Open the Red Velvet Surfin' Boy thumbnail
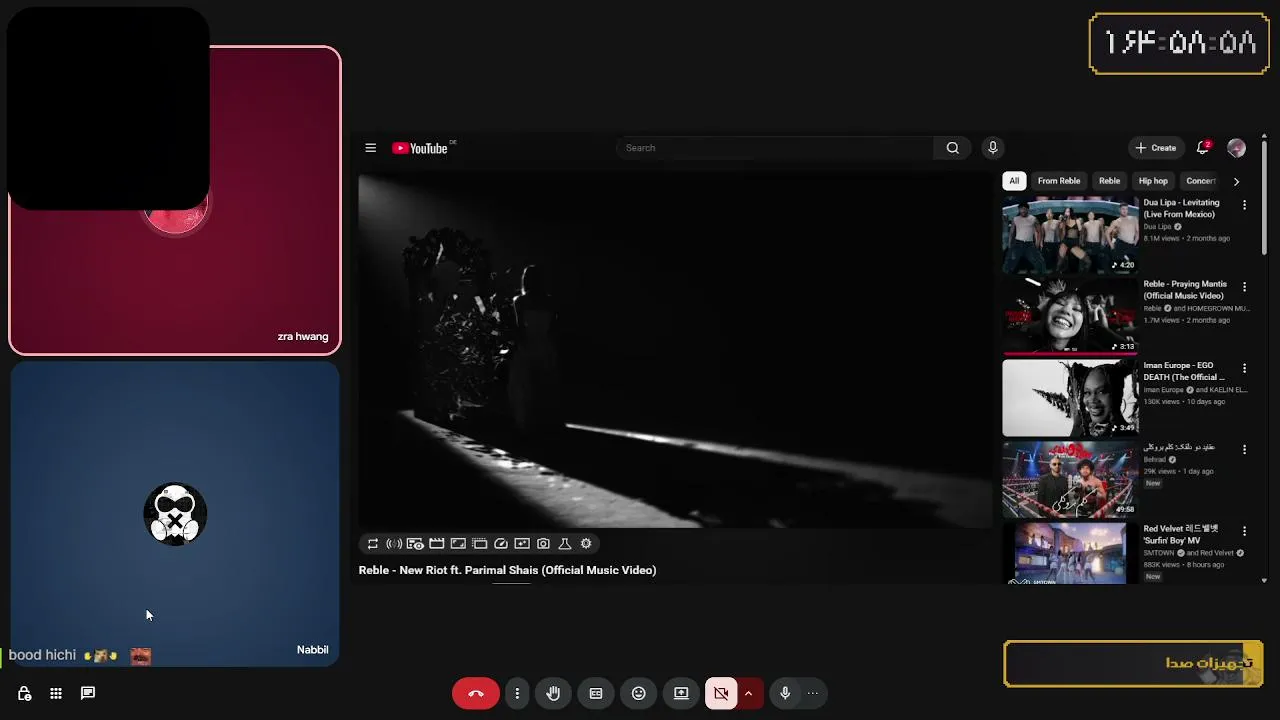 pos(1070,552)
